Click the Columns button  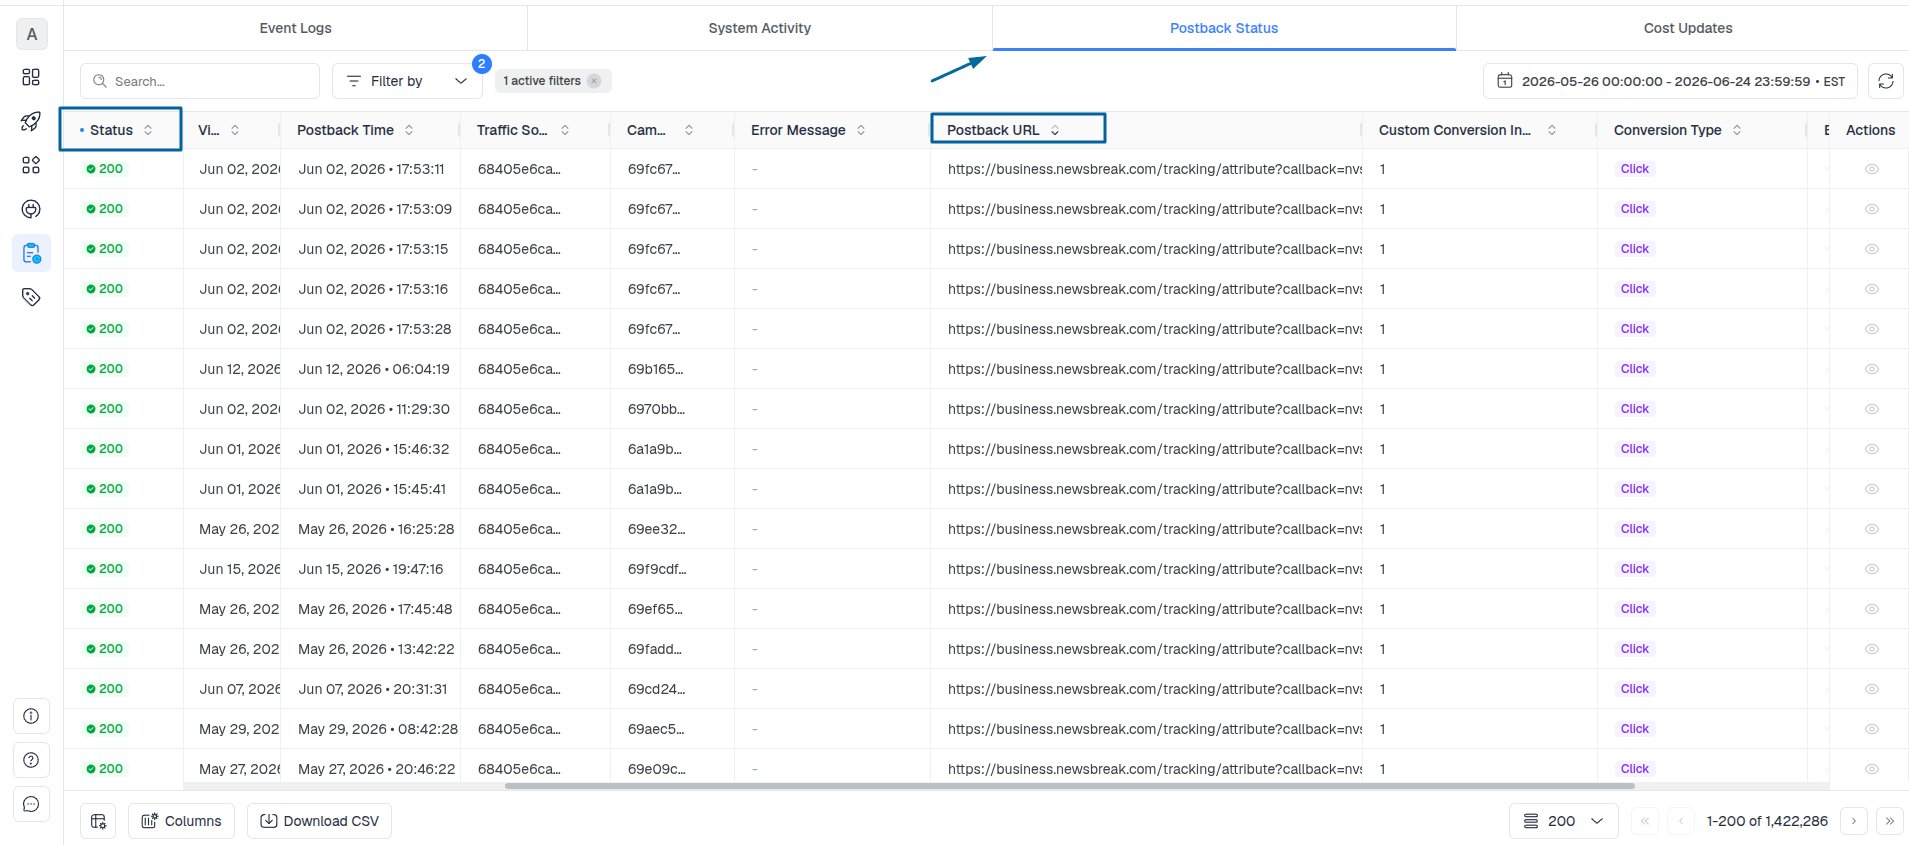(181, 821)
